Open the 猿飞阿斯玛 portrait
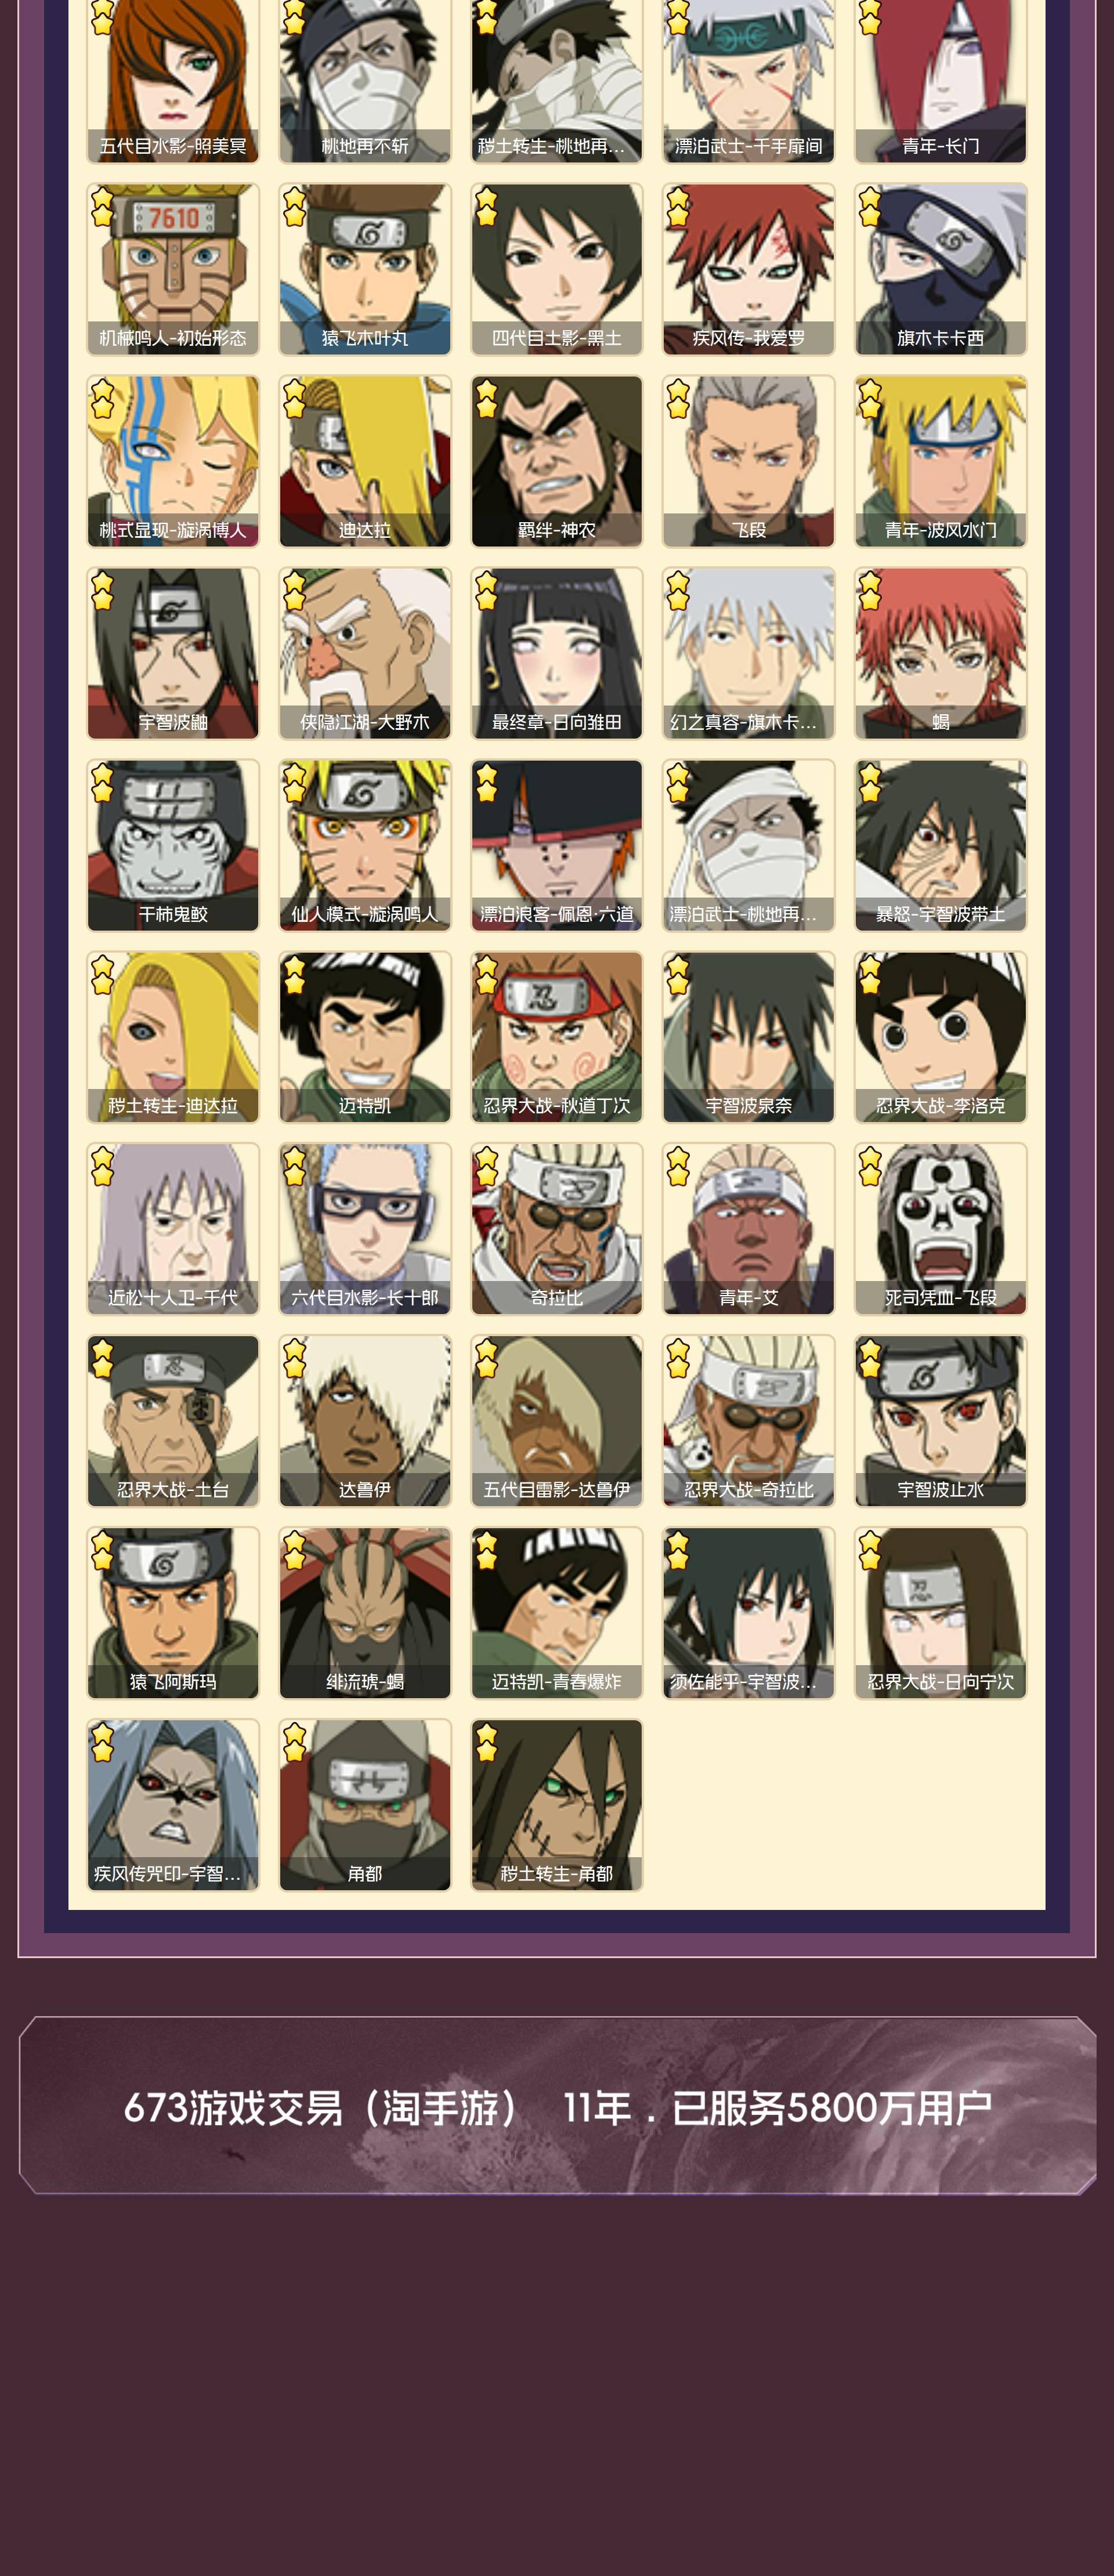The image size is (1114, 2576). [x=173, y=1613]
